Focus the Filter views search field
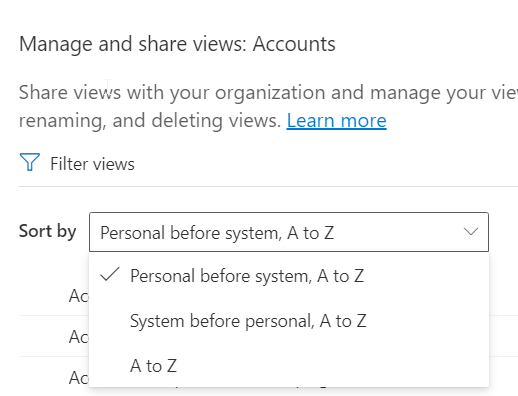Screen dimensions: 518x396 [268, 163]
